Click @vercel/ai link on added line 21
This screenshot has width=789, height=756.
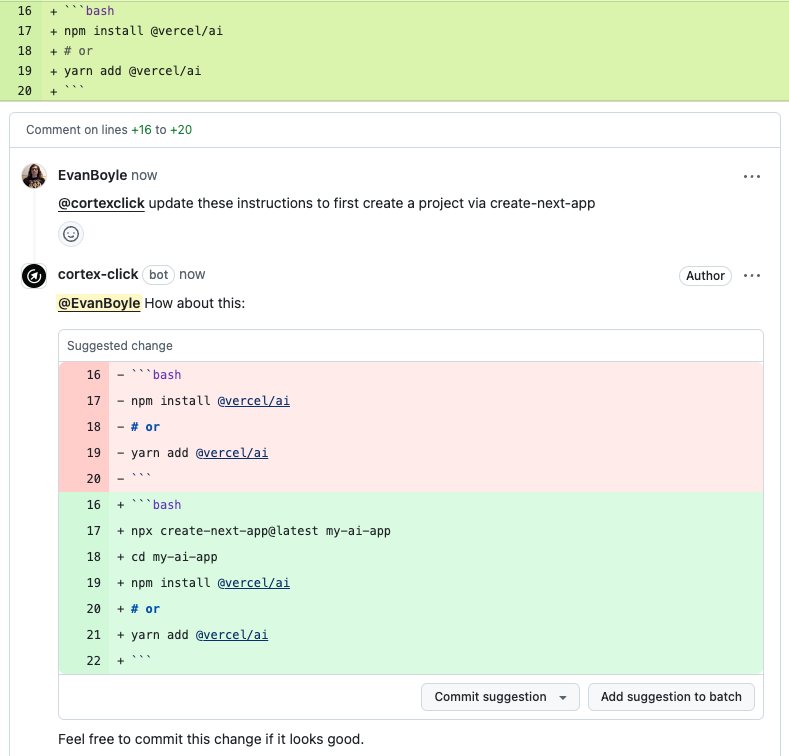tap(232, 635)
